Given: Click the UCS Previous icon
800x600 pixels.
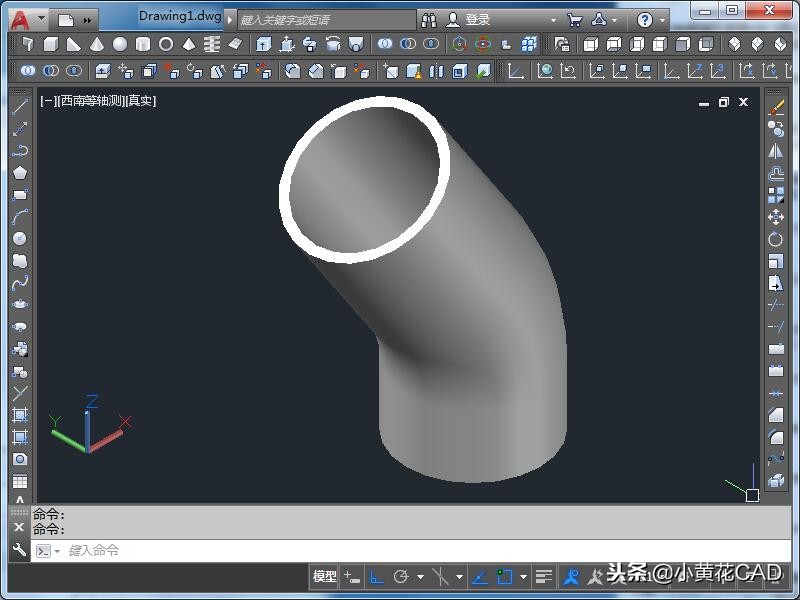Looking at the screenshot, I should pos(567,71).
